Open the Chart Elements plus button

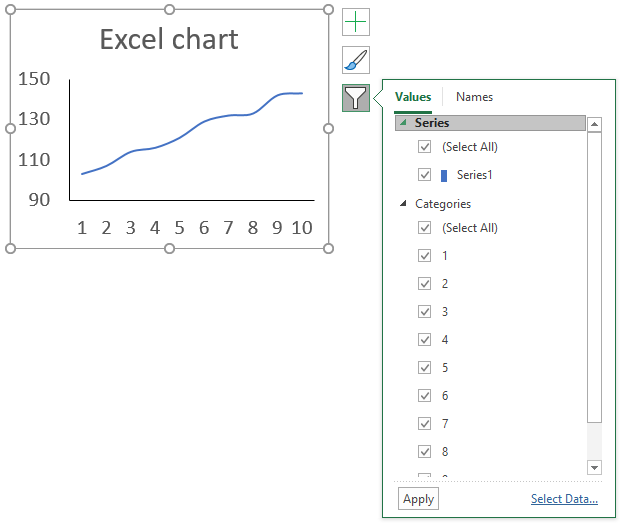pos(355,22)
